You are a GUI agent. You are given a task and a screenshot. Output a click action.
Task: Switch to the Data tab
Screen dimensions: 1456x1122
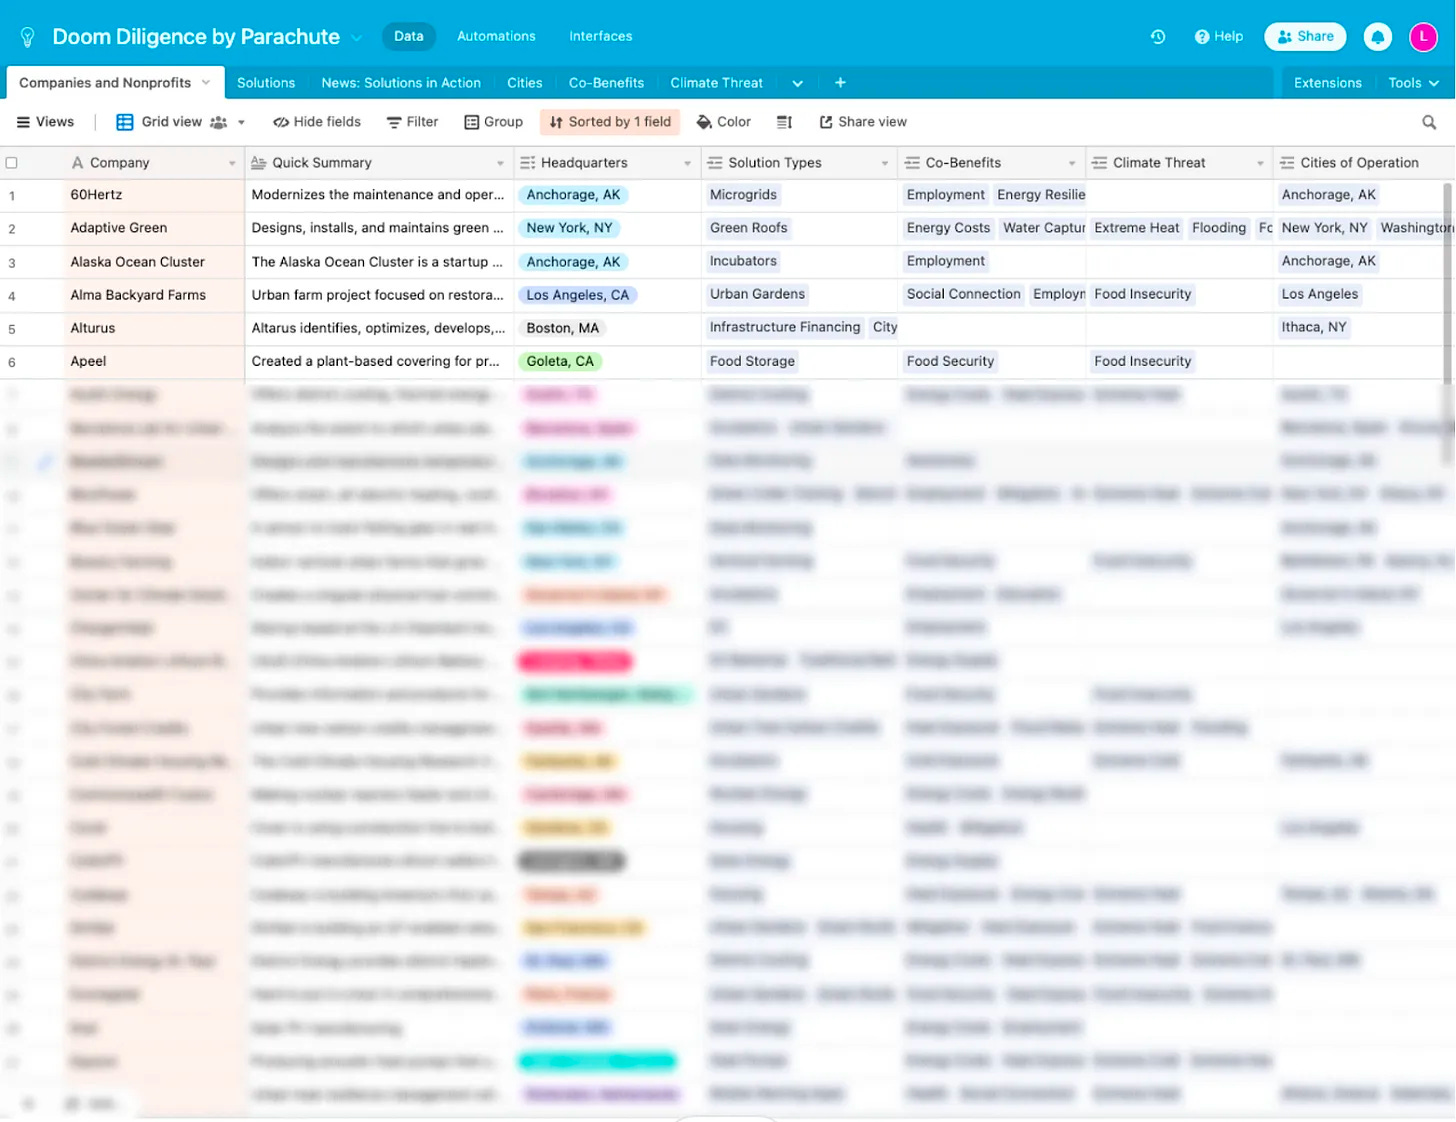click(x=408, y=36)
